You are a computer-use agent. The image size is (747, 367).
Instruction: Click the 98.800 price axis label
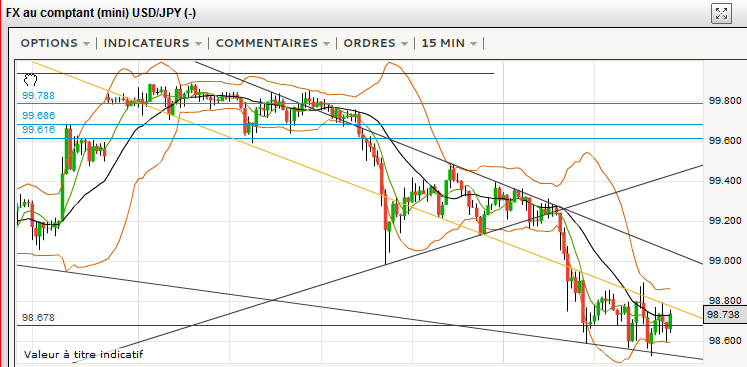pyautogui.click(x=725, y=300)
